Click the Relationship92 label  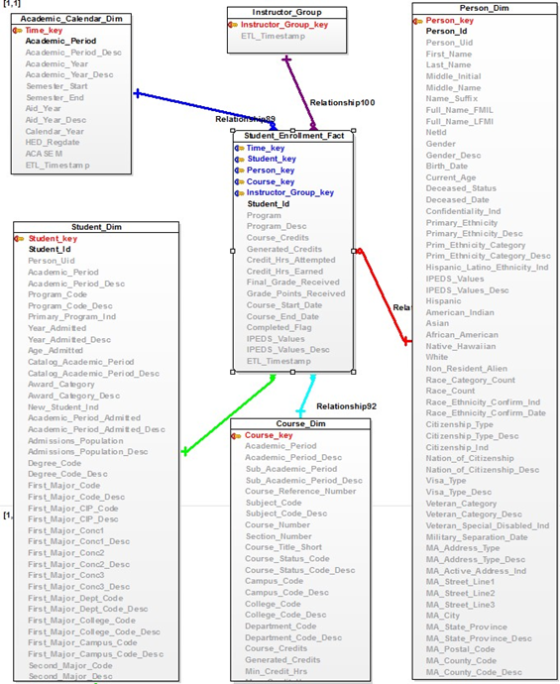tap(346, 407)
